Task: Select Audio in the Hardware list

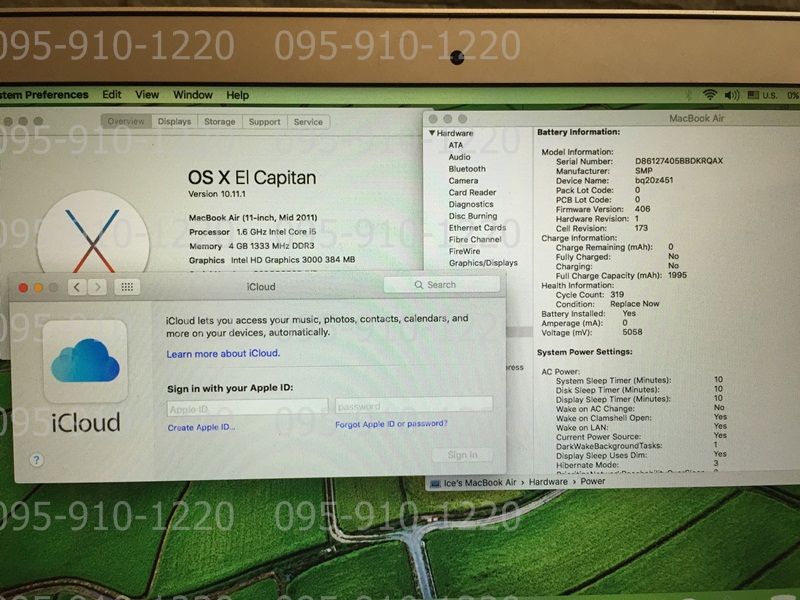Action: tap(459, 157)
